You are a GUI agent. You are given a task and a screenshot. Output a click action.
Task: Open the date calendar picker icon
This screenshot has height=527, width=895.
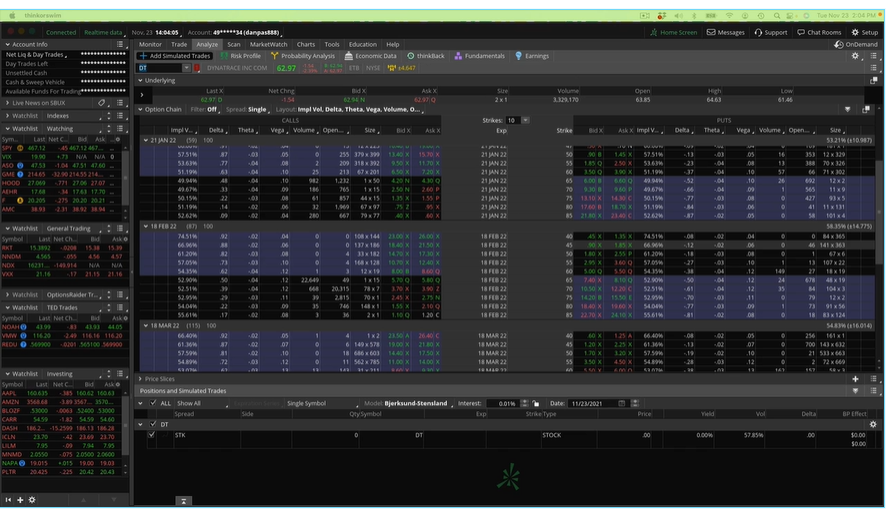[x=622, y=403]
